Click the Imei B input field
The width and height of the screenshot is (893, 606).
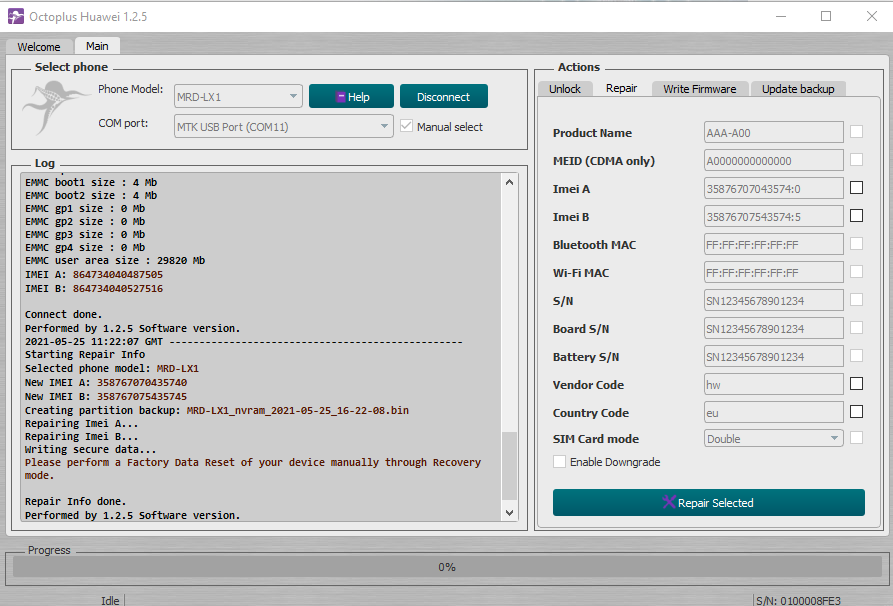774,216
